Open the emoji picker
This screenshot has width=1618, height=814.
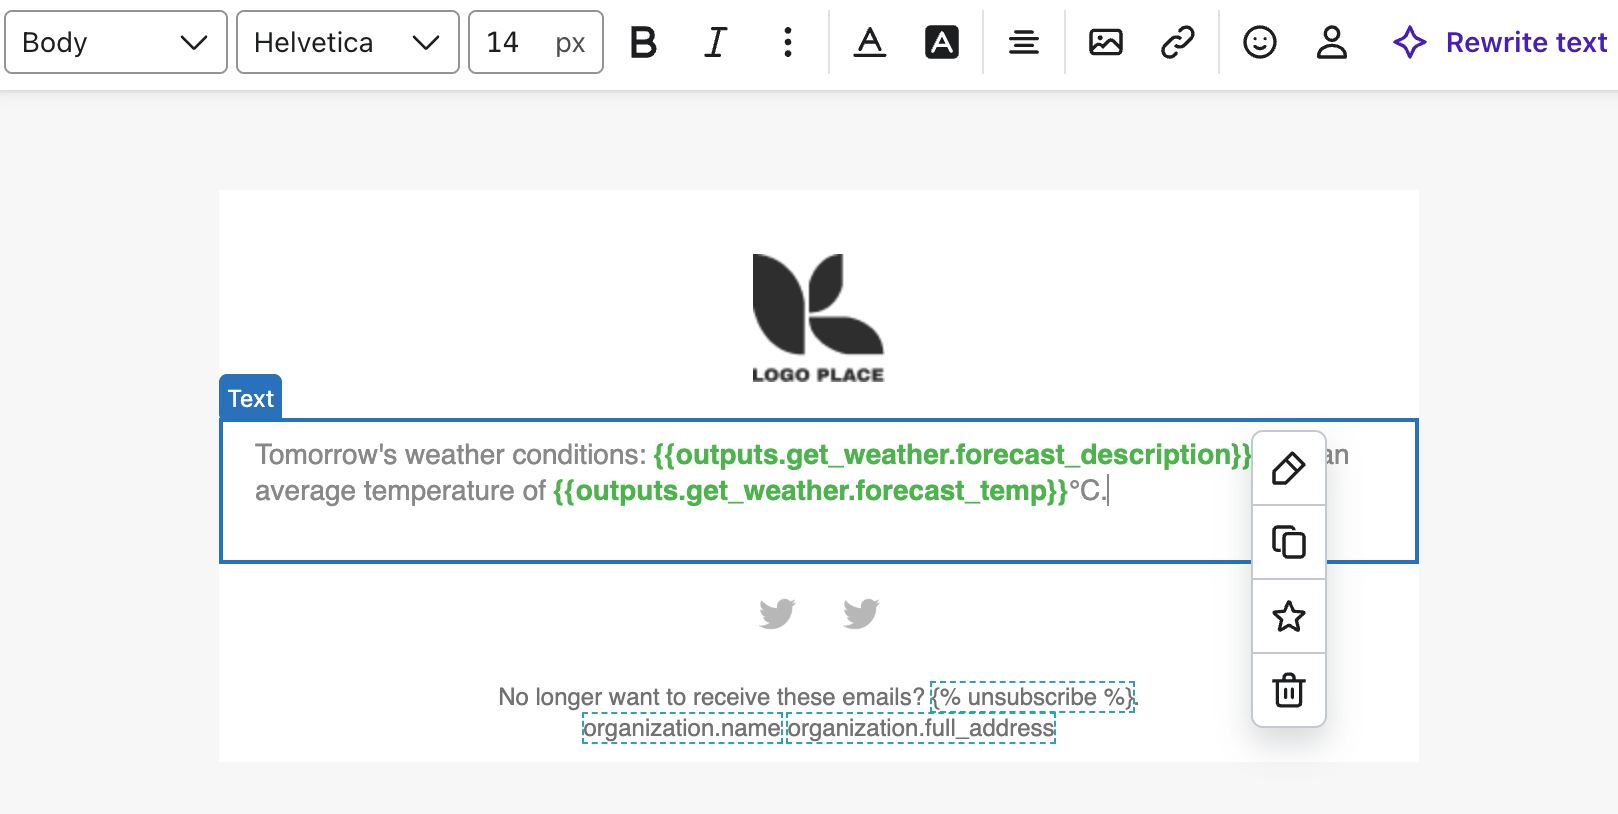[x=1259, y=42]
